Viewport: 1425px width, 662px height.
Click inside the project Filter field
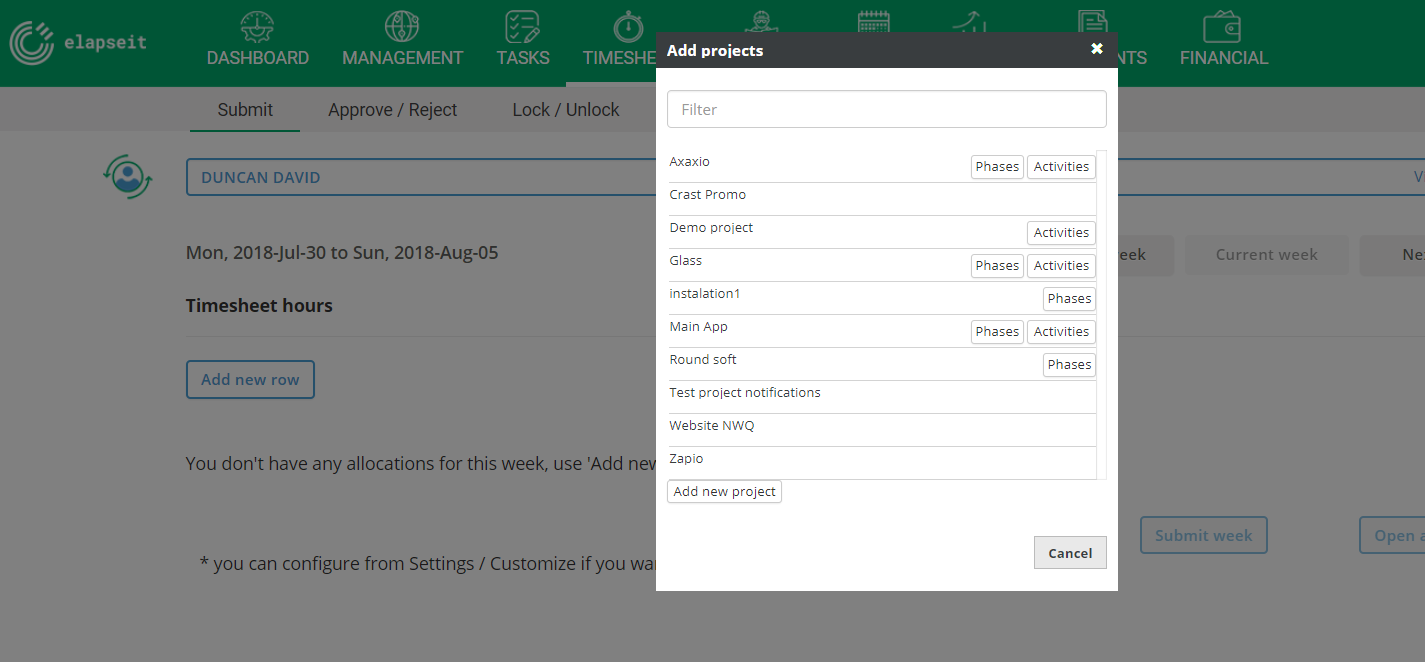tap(886, 109)
